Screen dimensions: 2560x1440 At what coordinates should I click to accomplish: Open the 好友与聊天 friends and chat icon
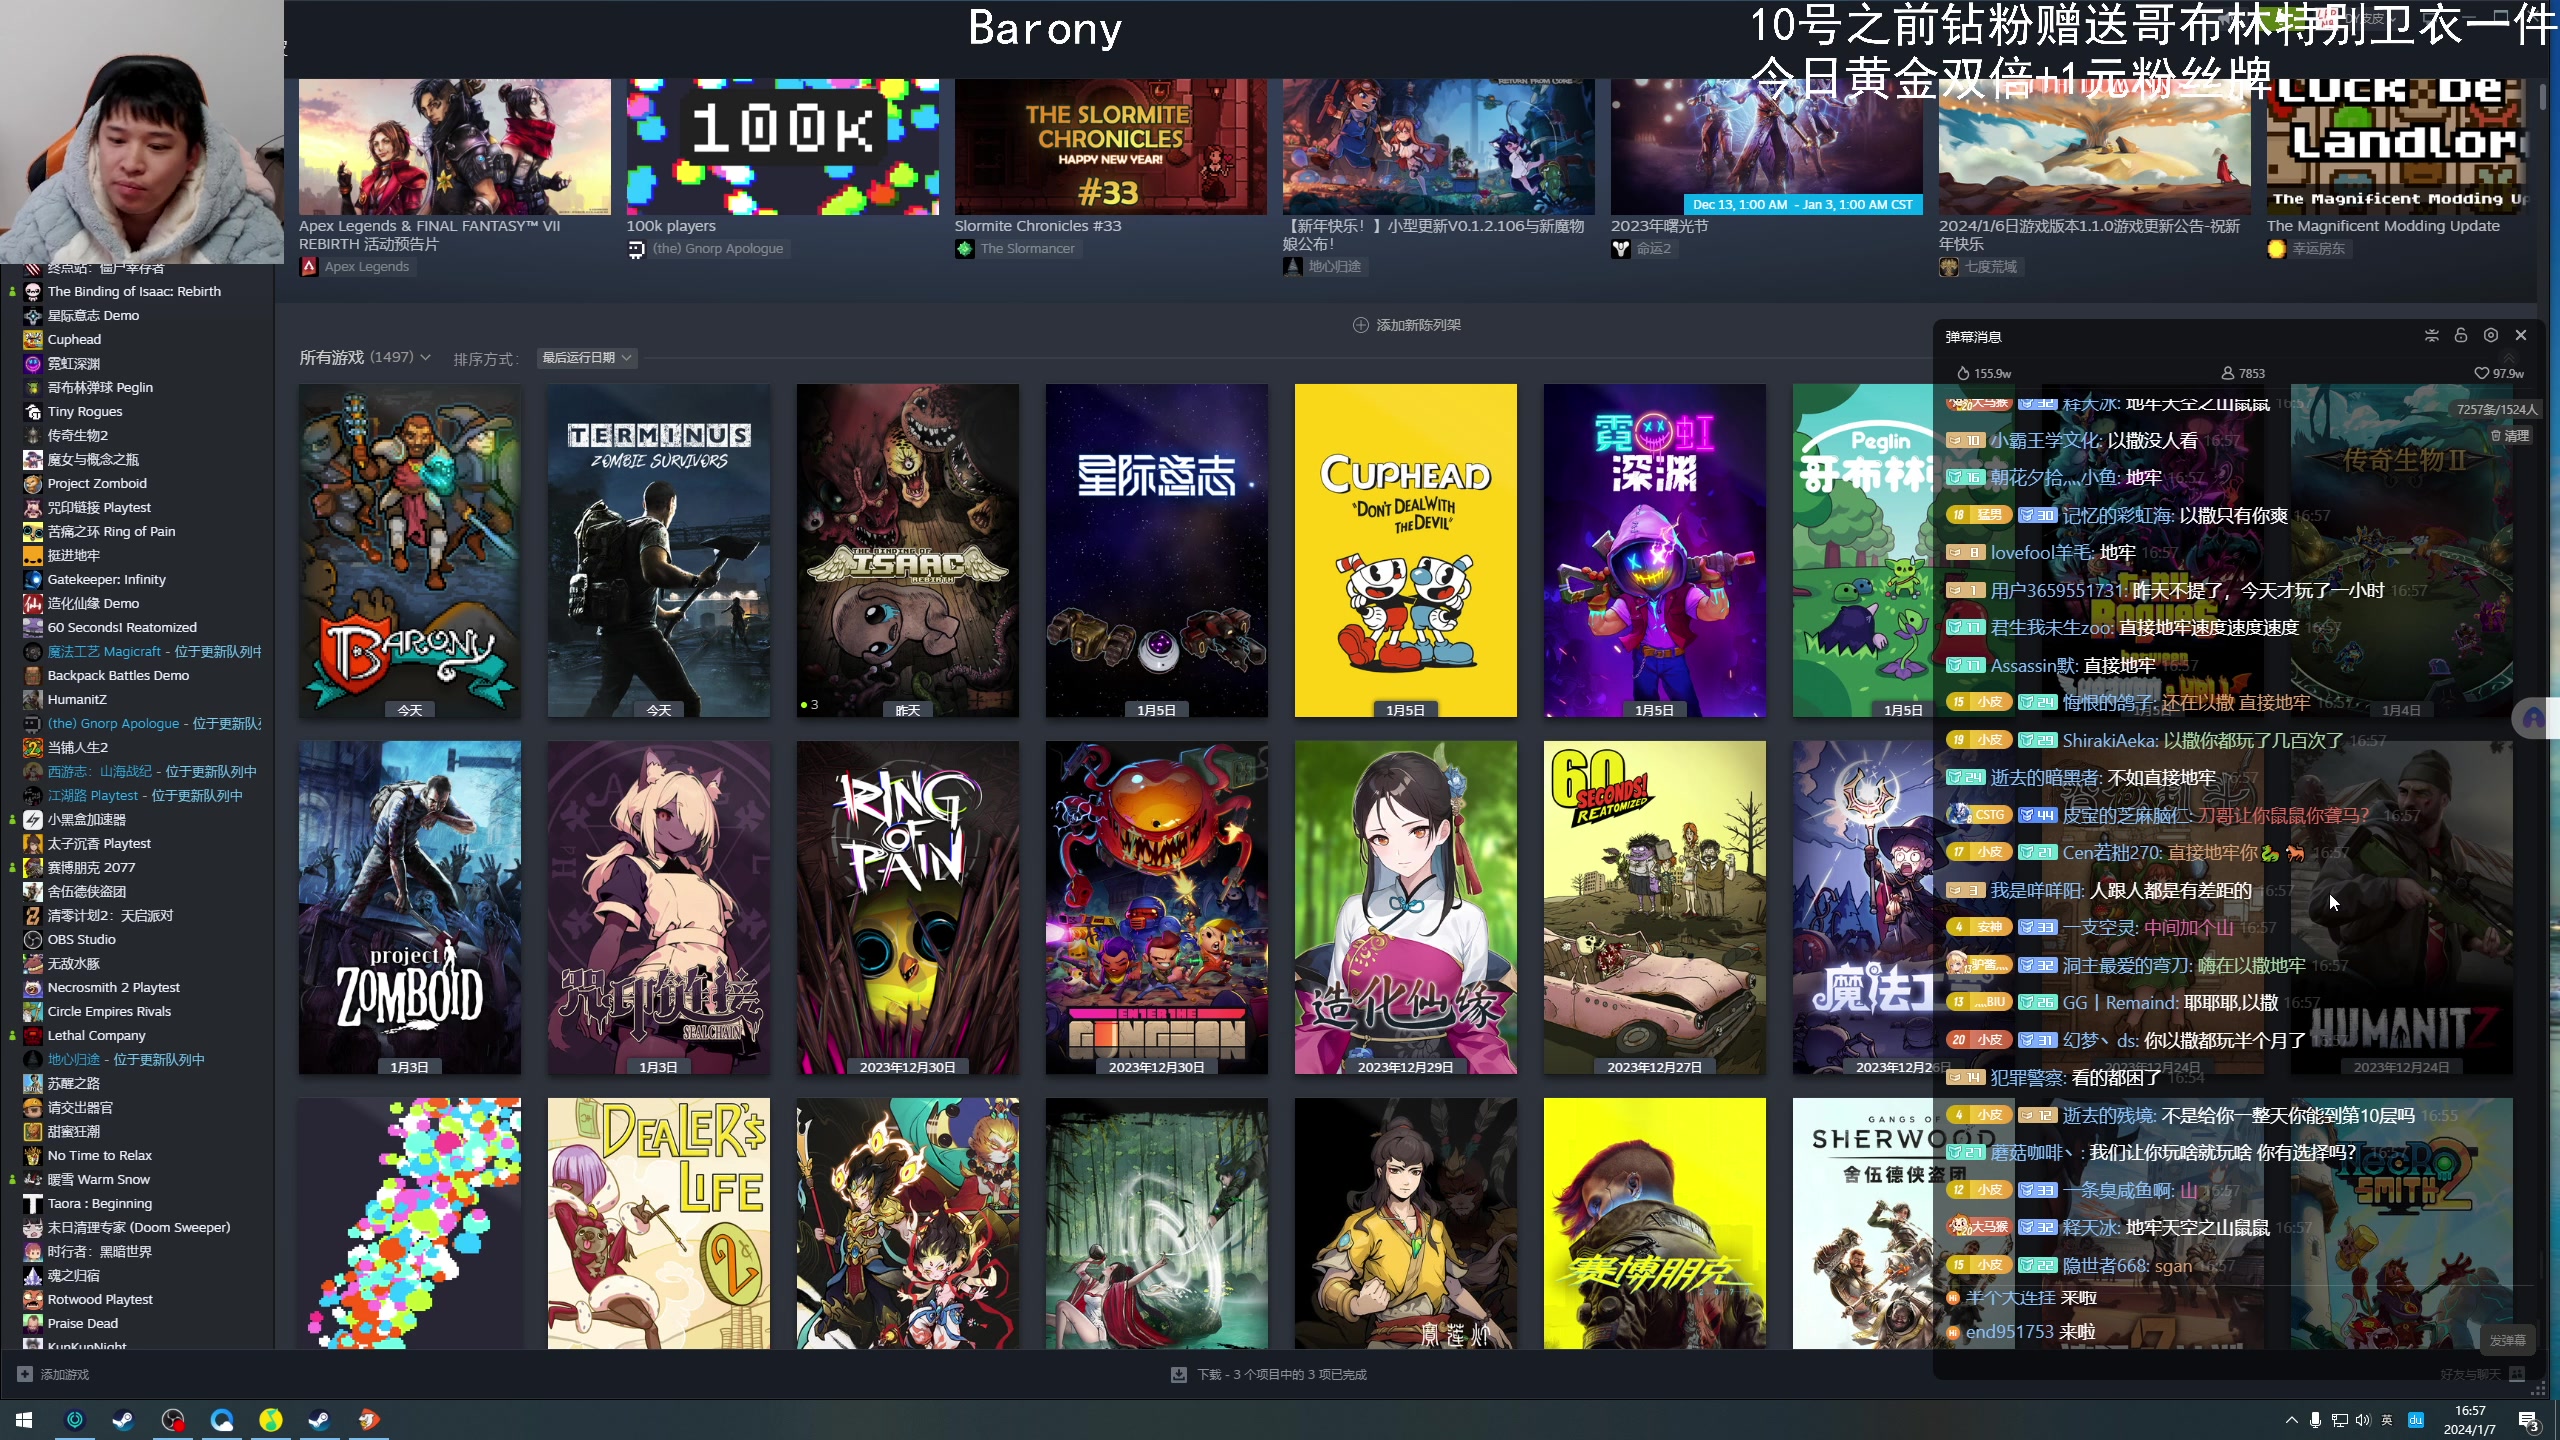[x=2518, y=1374]
